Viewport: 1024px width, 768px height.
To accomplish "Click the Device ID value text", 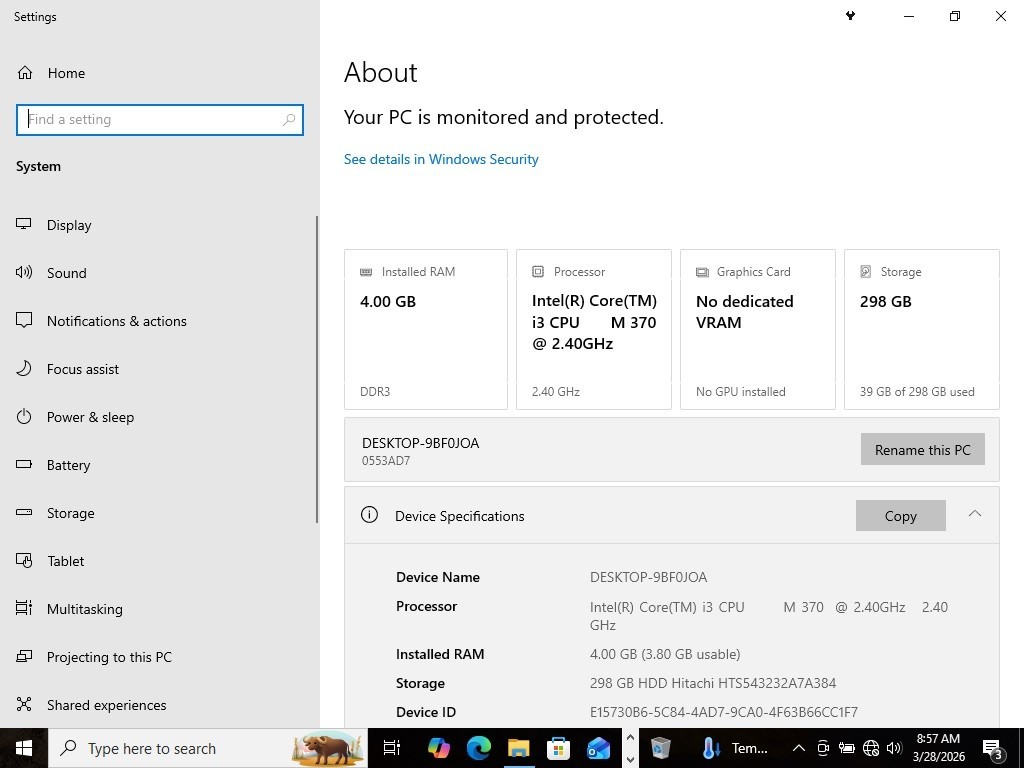I will 724,712.
